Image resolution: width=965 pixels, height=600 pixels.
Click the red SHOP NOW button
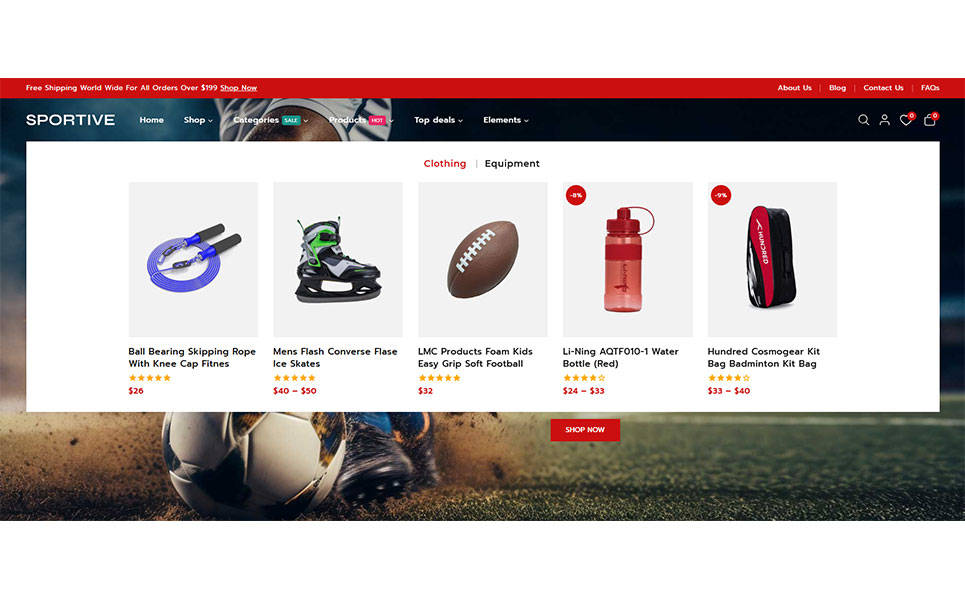click(585, 430)
